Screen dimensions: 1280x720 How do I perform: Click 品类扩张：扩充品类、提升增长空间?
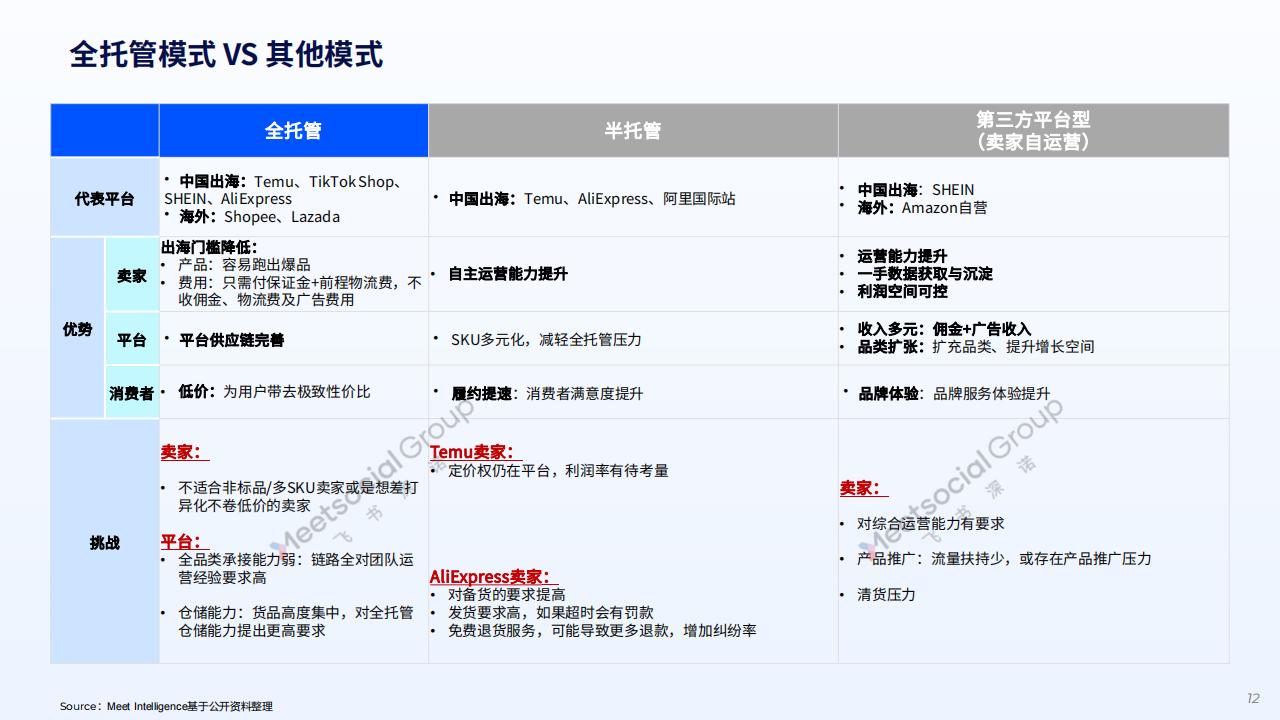975,347
